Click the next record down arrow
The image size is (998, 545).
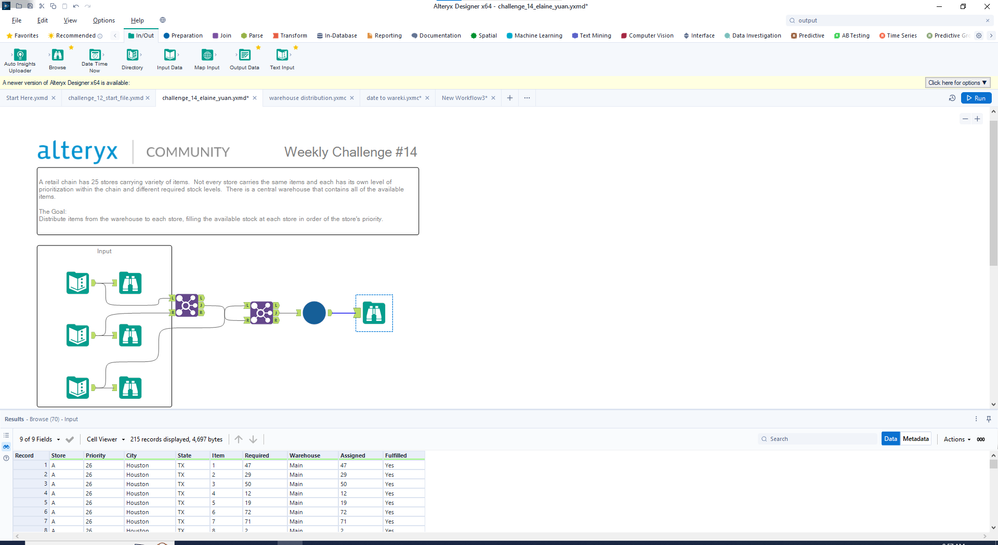pos(253,439)
